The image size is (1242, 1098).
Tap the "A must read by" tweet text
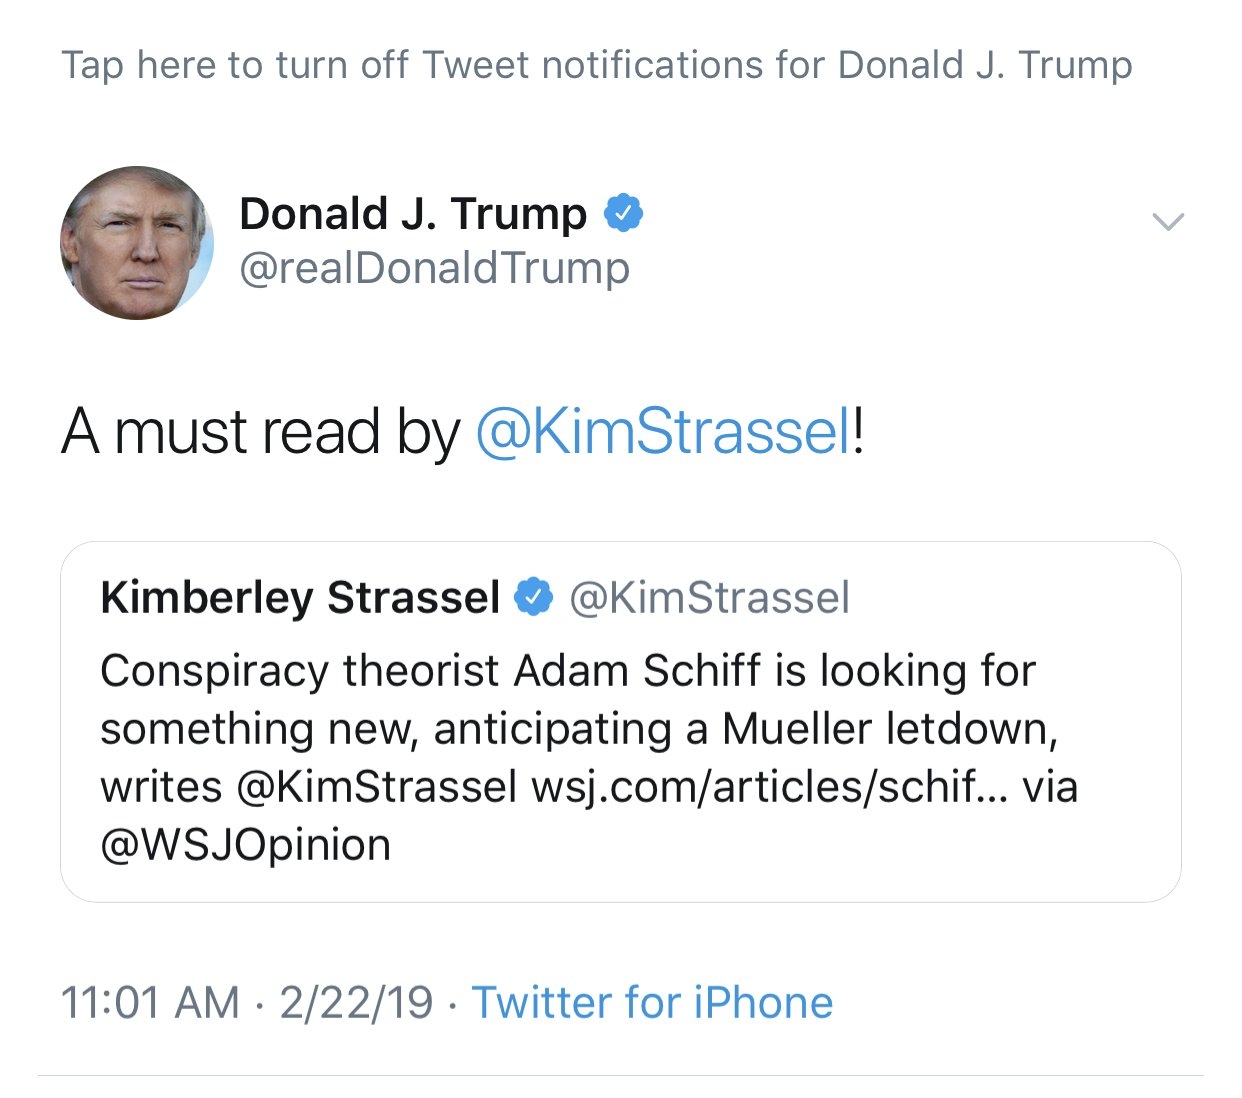pos(260,432)
